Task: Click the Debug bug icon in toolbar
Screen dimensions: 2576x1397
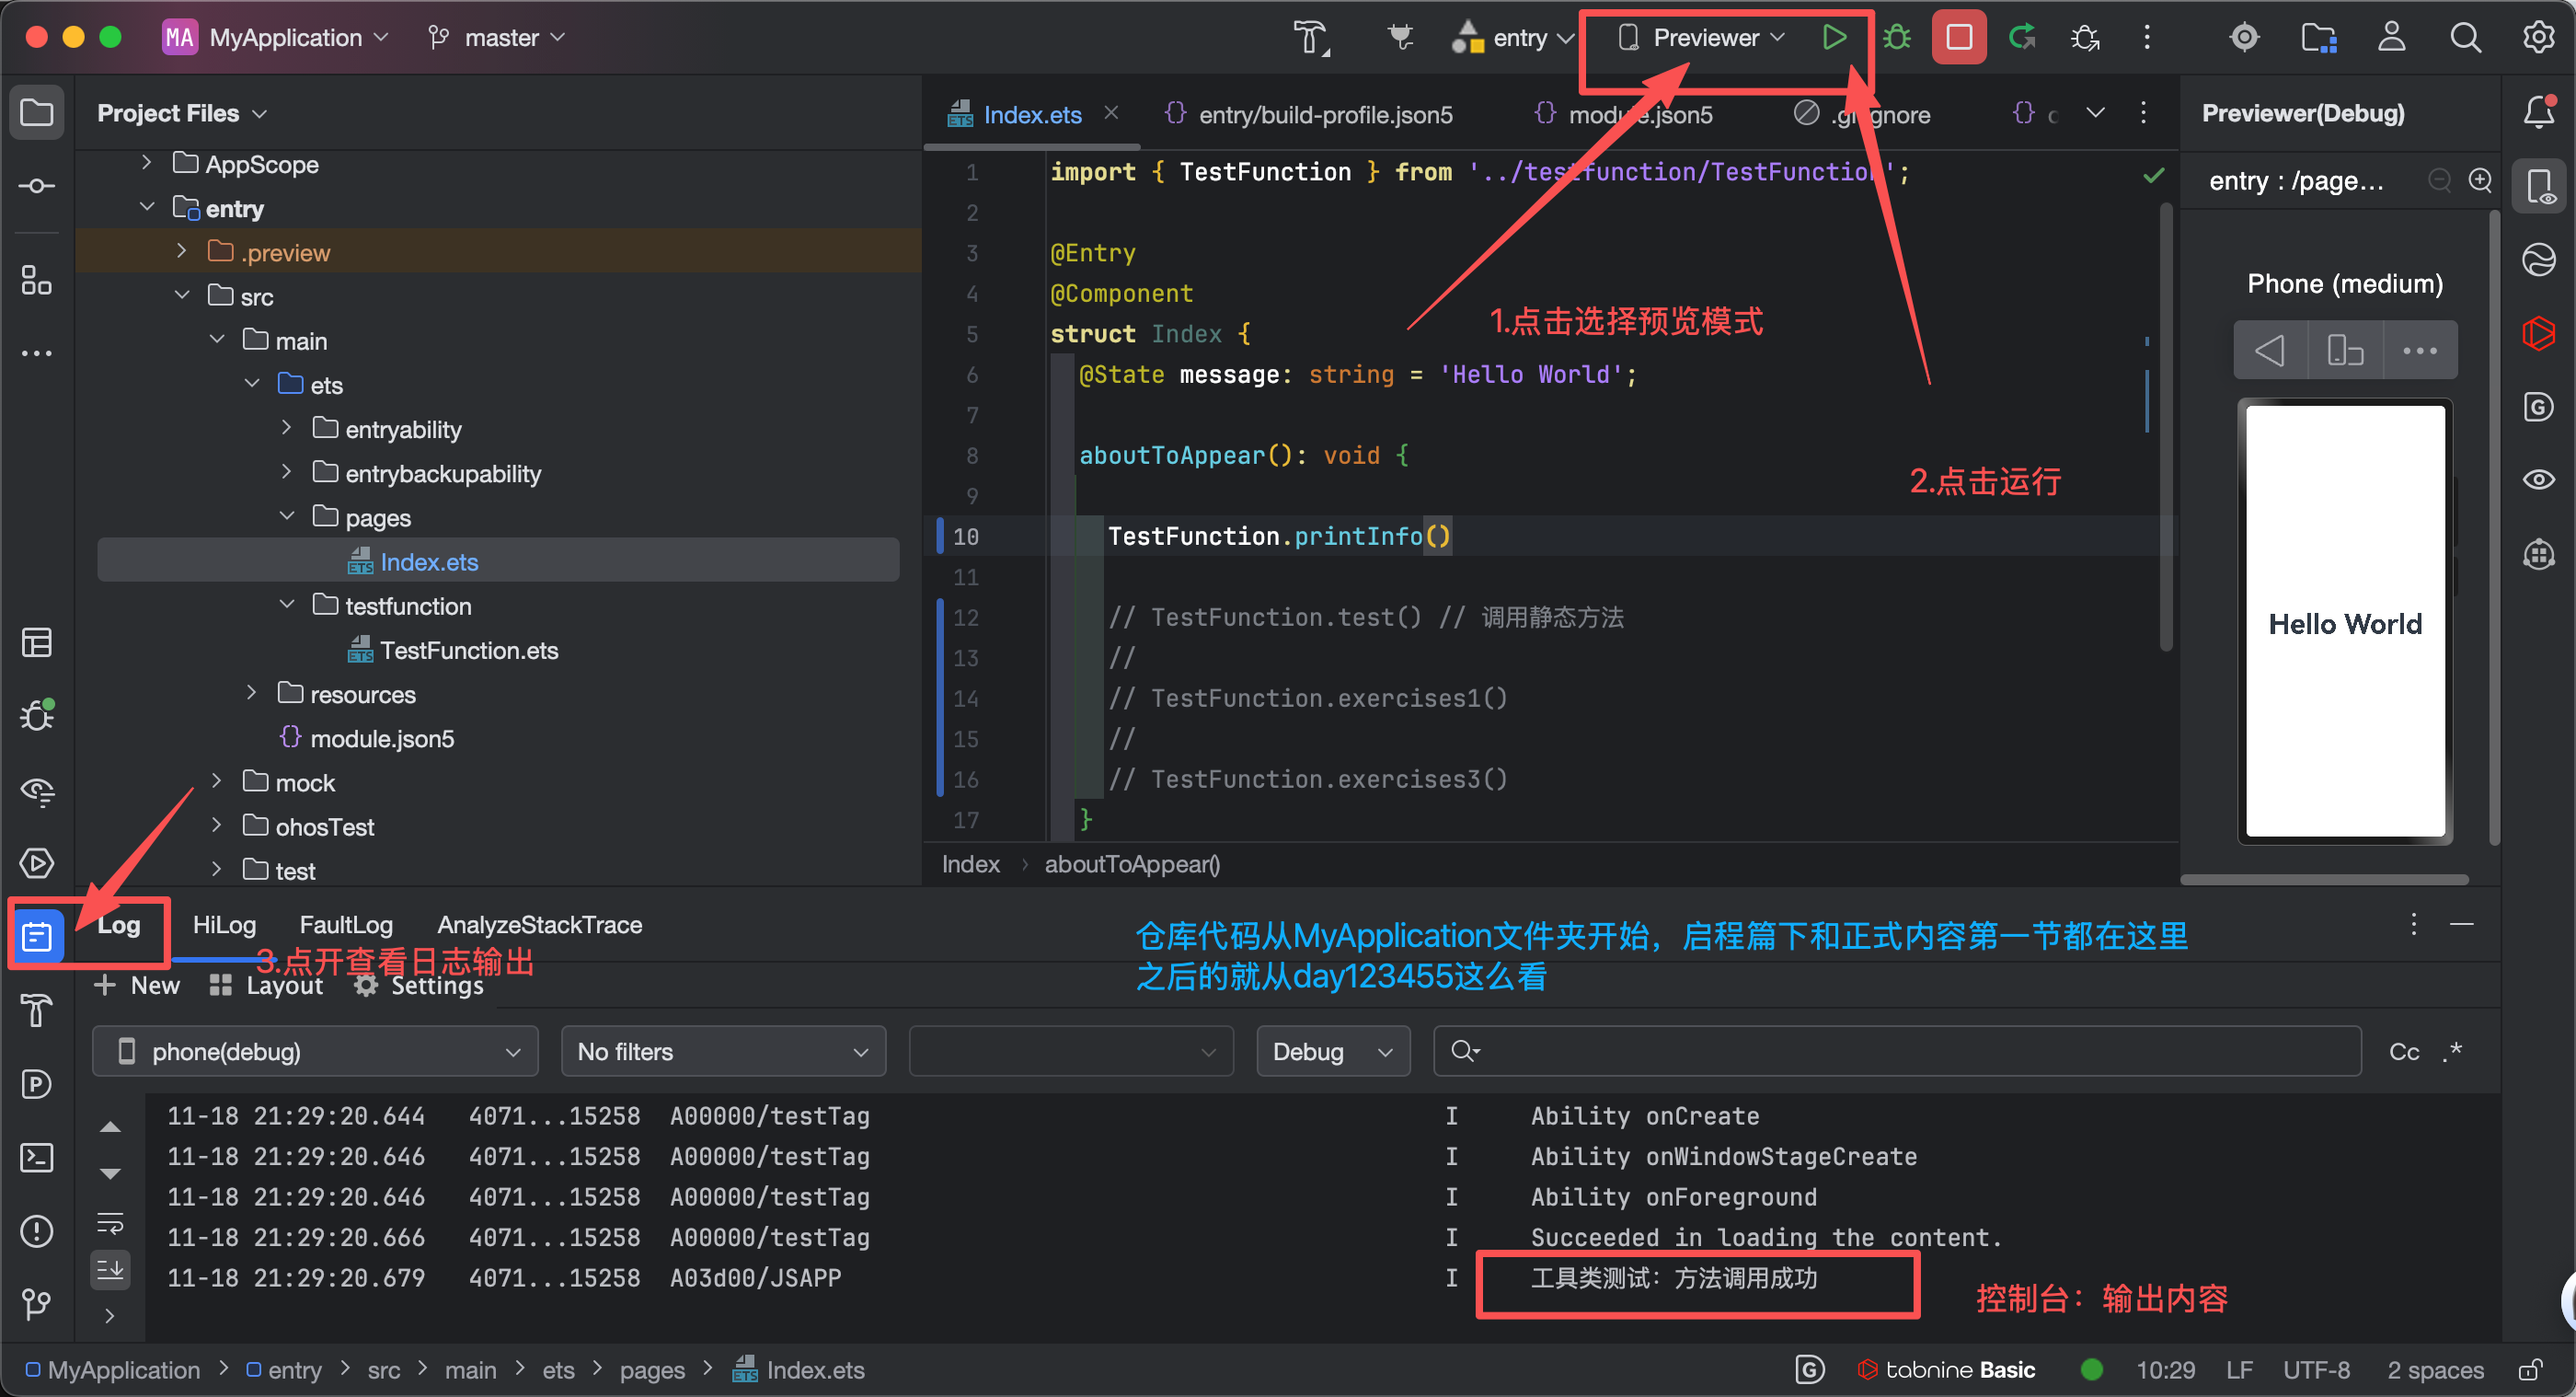Action: (1896, 38)
